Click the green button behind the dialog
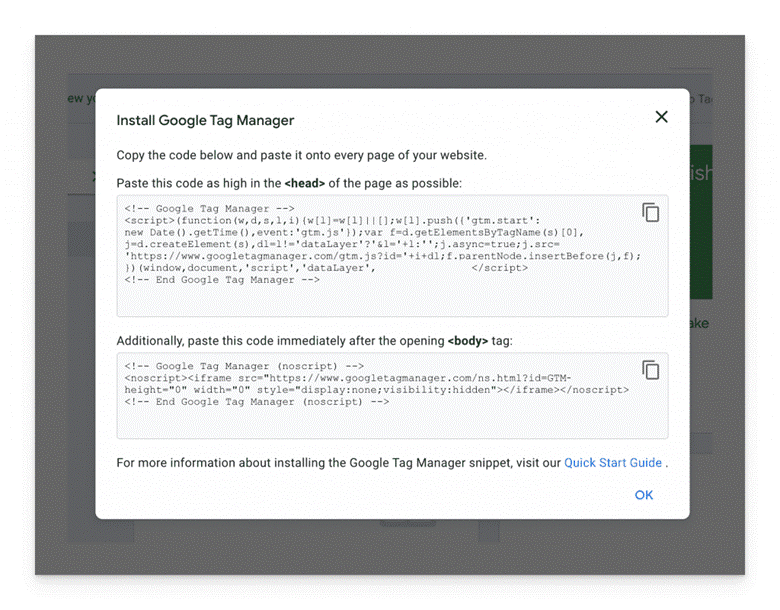The height and width of the screenshot is (610, 780). (x=701, y=222)
